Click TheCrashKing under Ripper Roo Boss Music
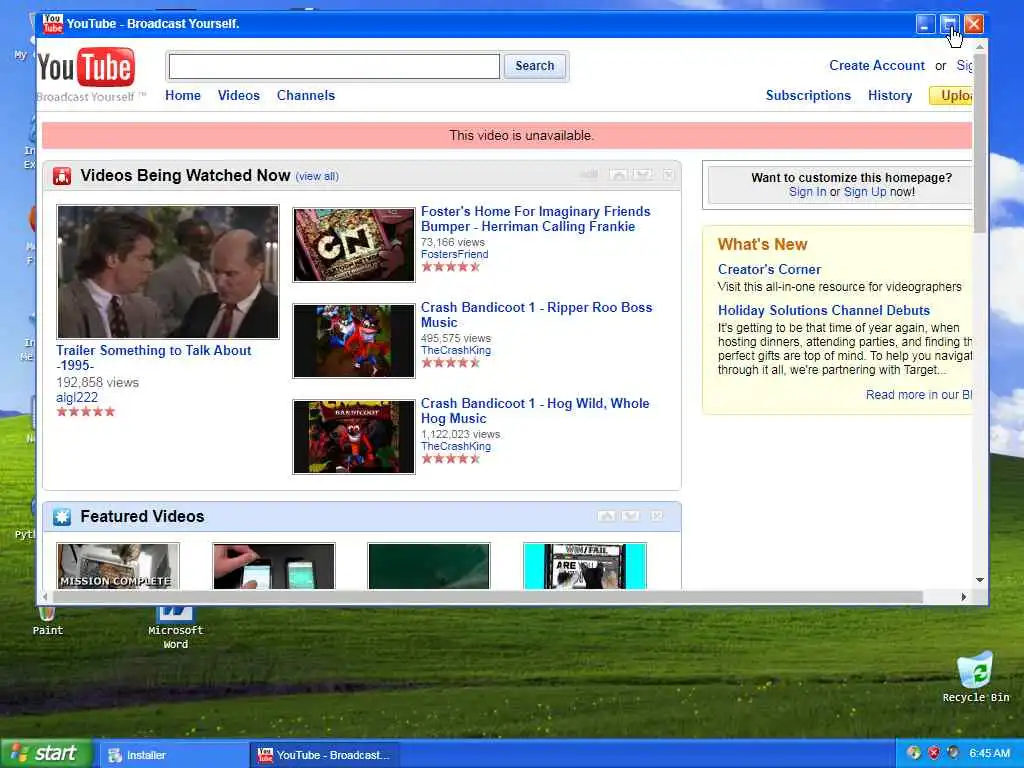1024x768 pixels. coord(456,350)
